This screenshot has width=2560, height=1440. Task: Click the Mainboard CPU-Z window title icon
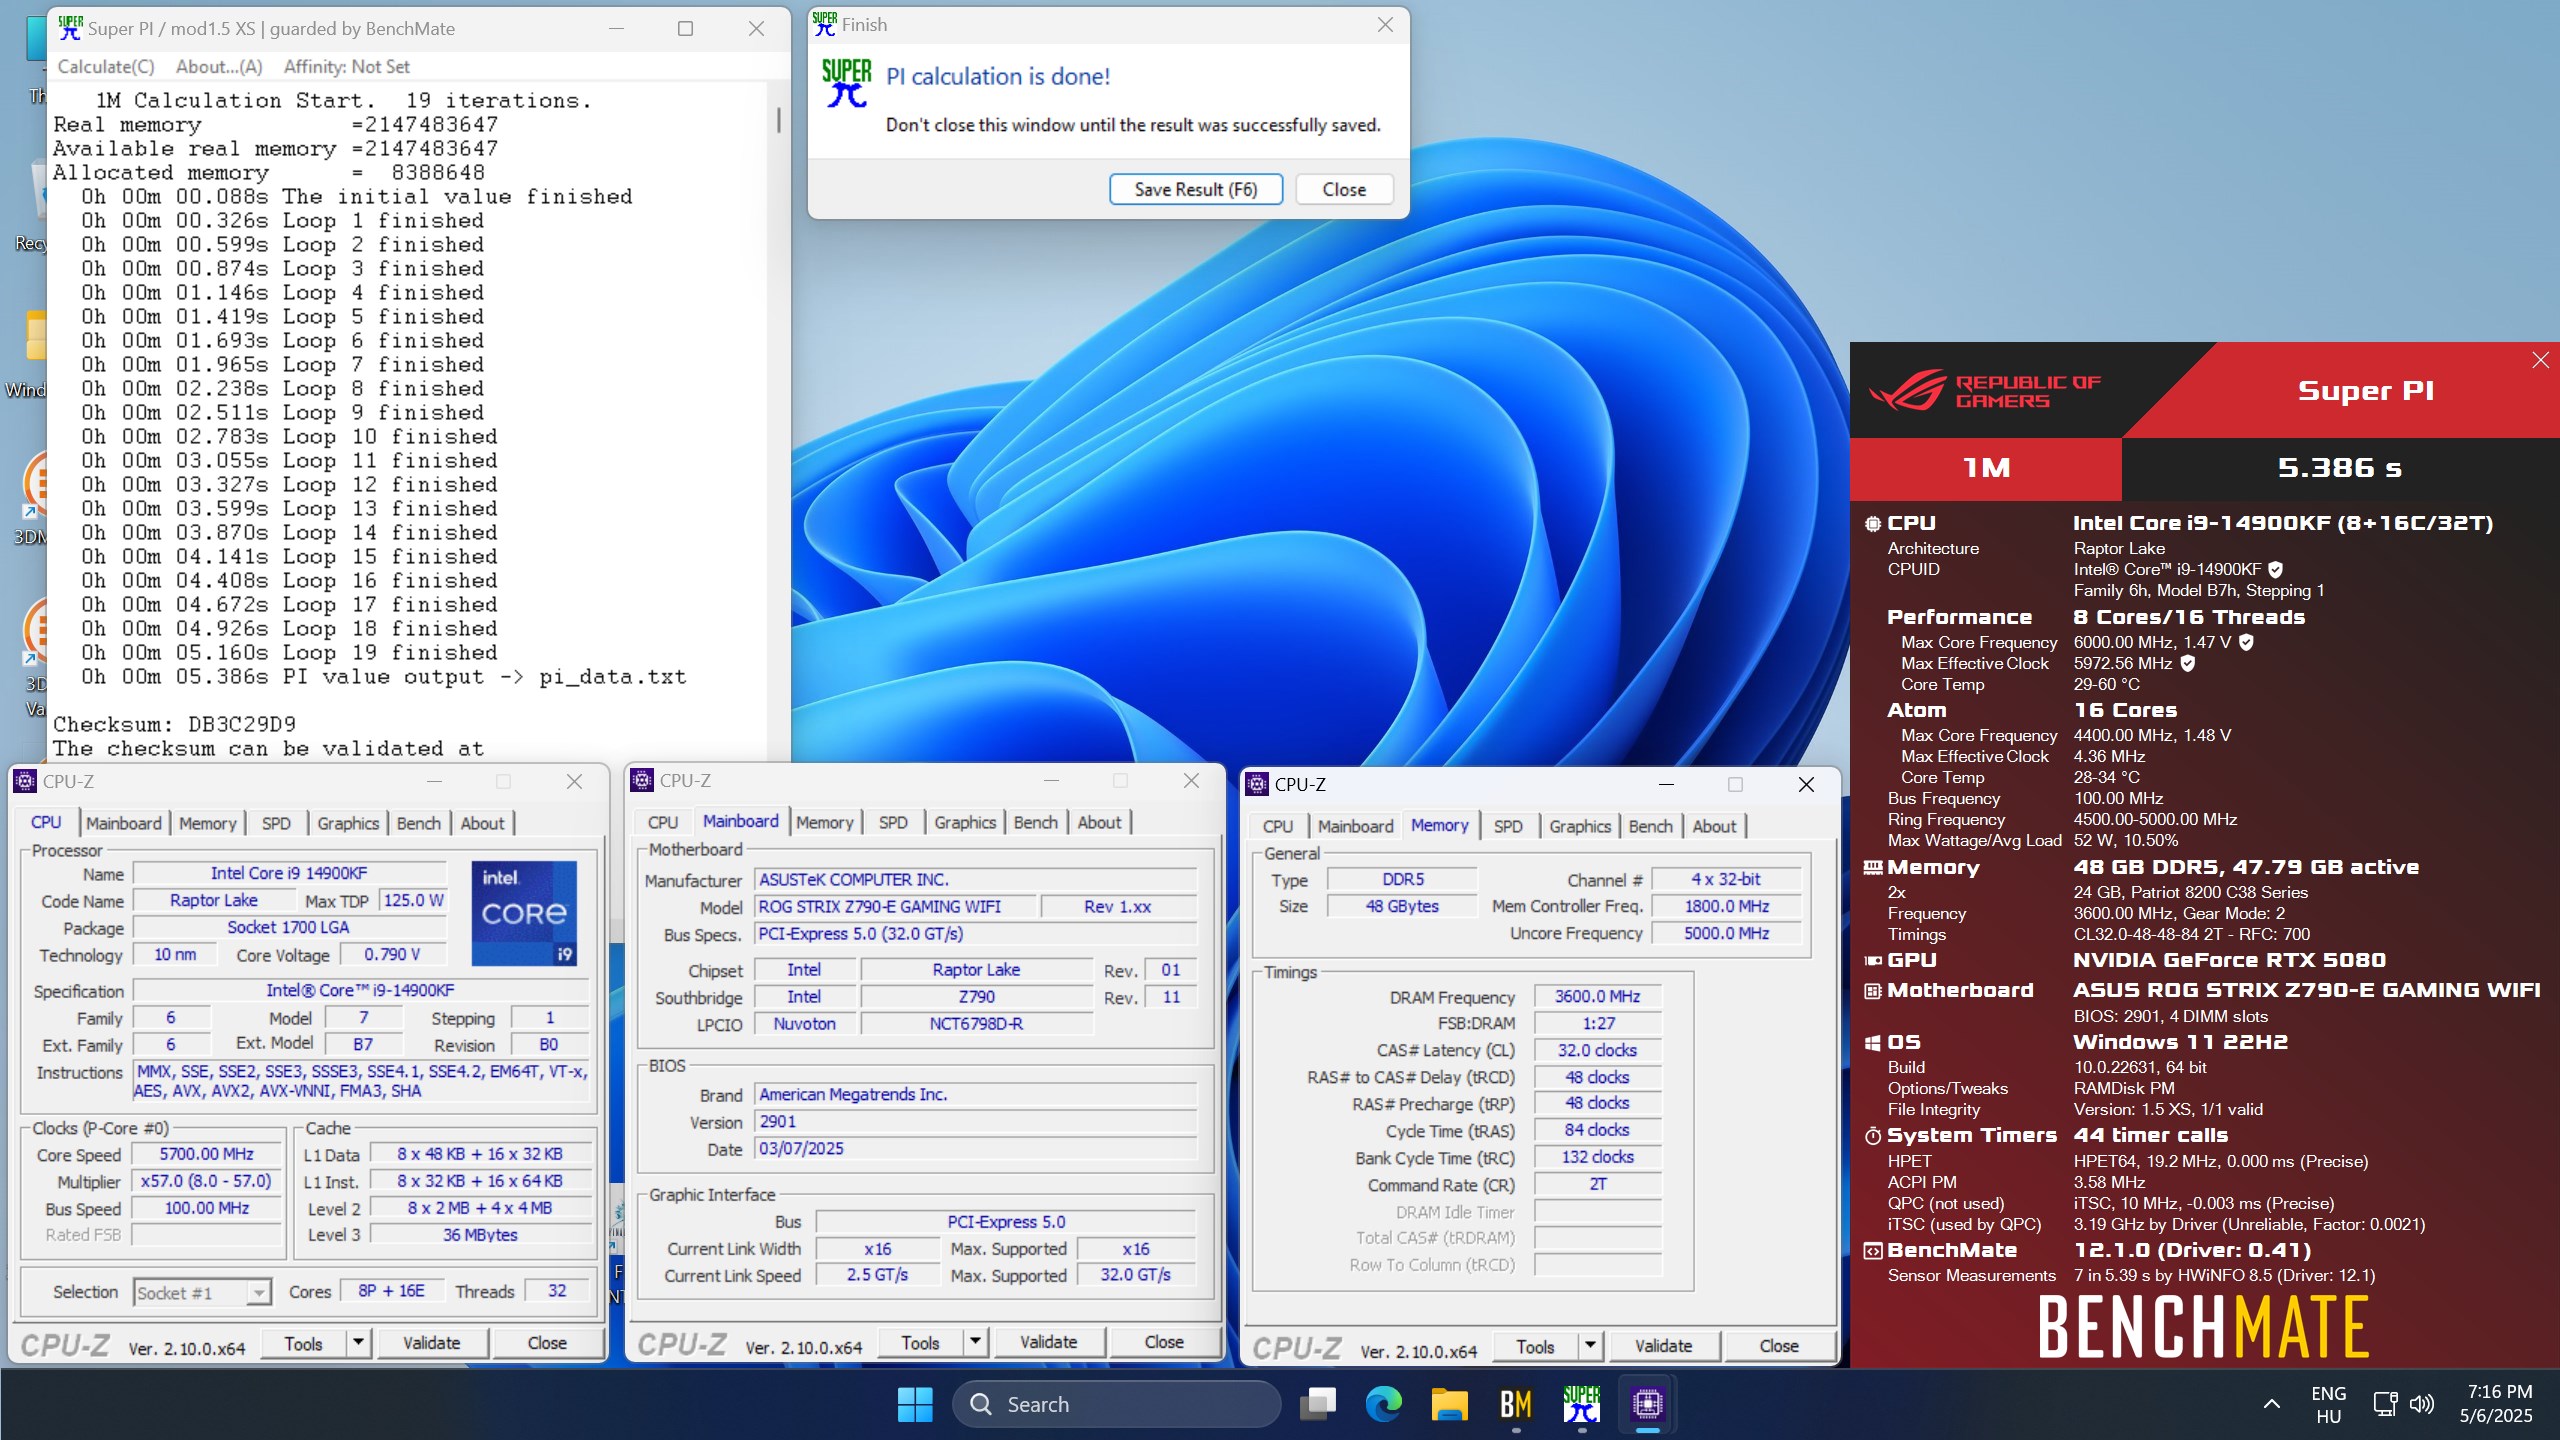pos(643,780)
